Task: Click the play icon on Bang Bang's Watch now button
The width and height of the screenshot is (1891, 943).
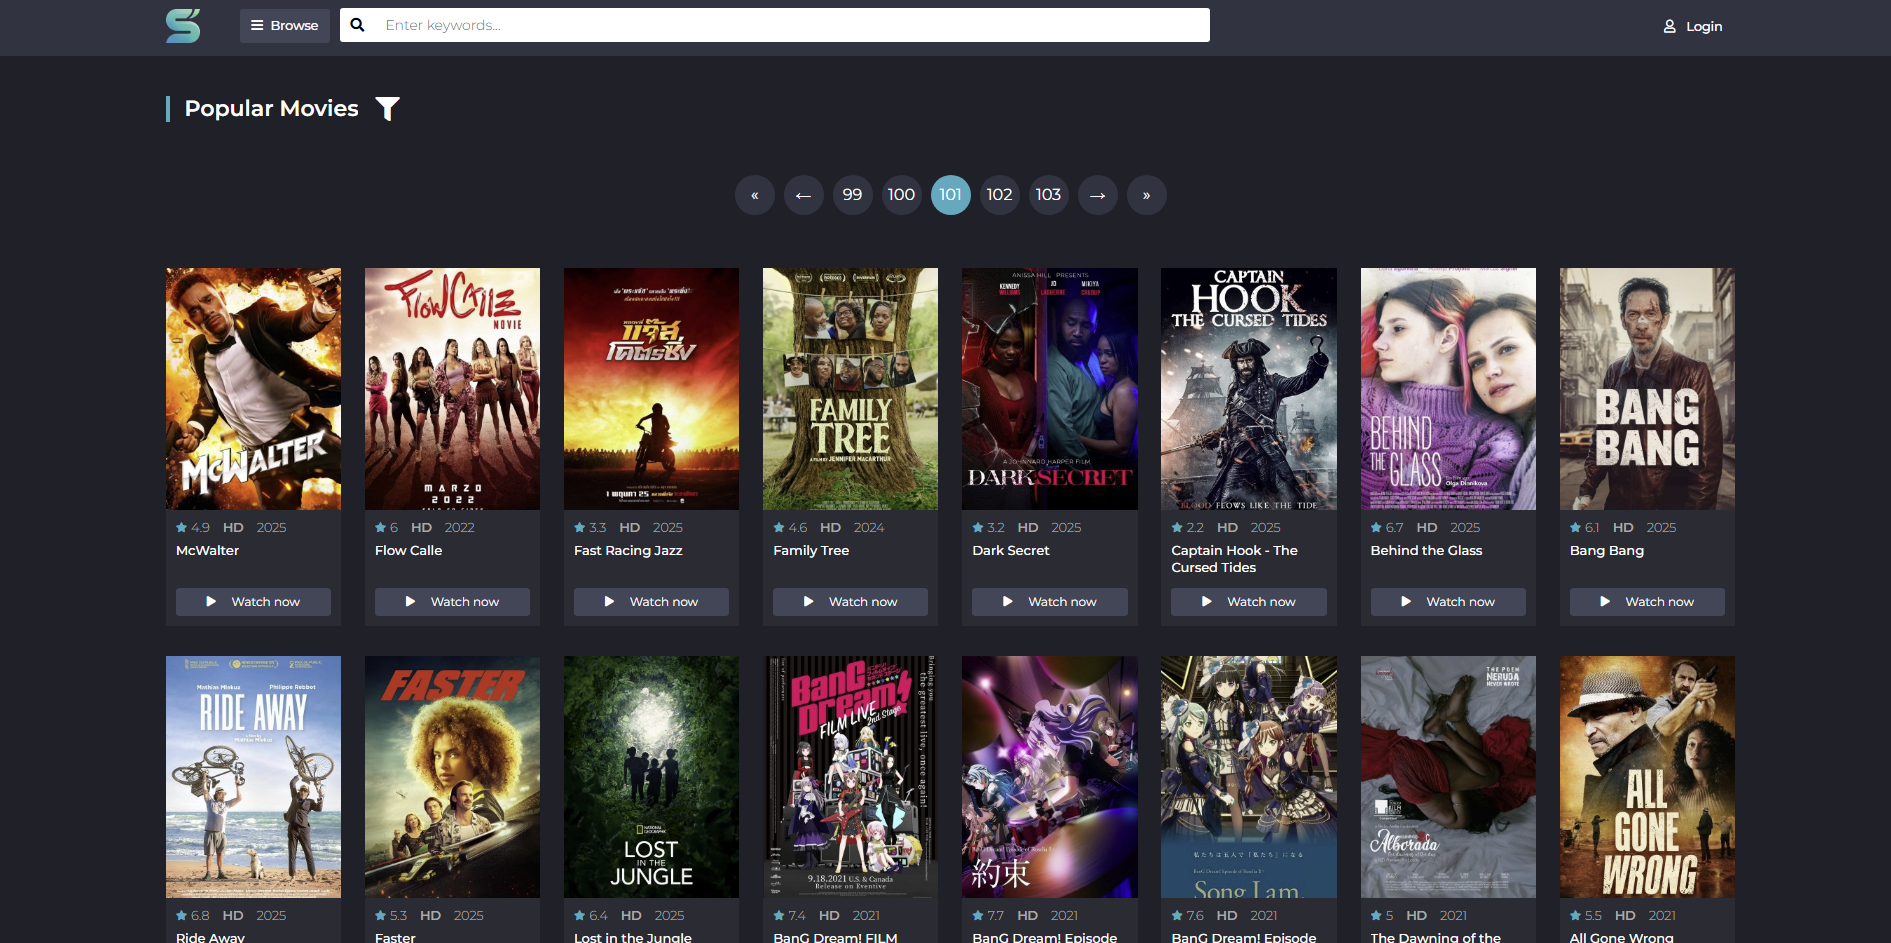Action: point(1604,601)
